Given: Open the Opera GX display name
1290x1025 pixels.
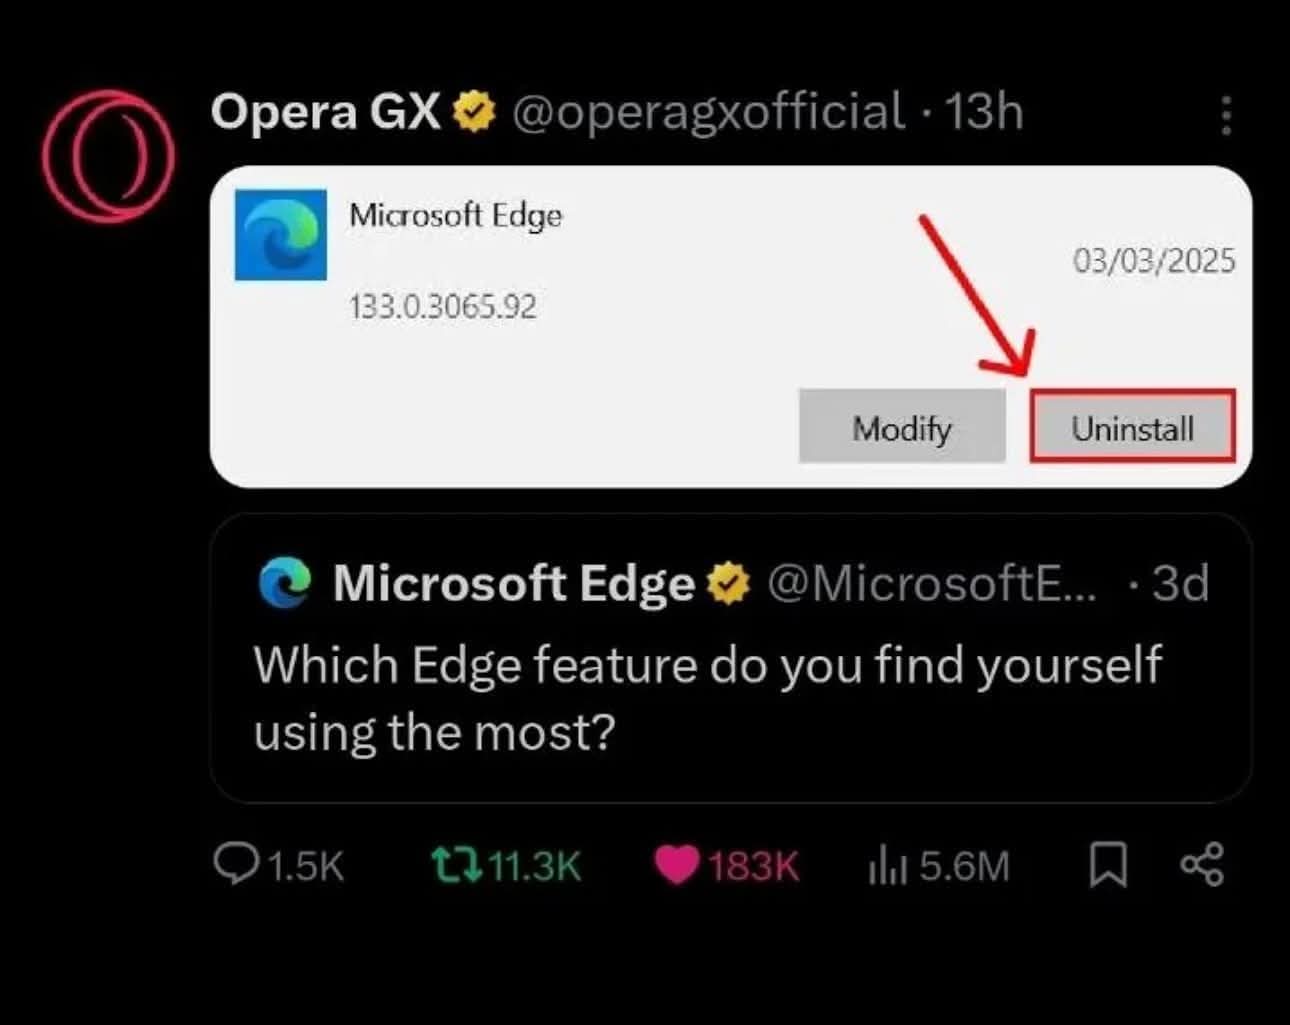Looking at the screenshot, I should pyautogui.click(x=326, y=112).
